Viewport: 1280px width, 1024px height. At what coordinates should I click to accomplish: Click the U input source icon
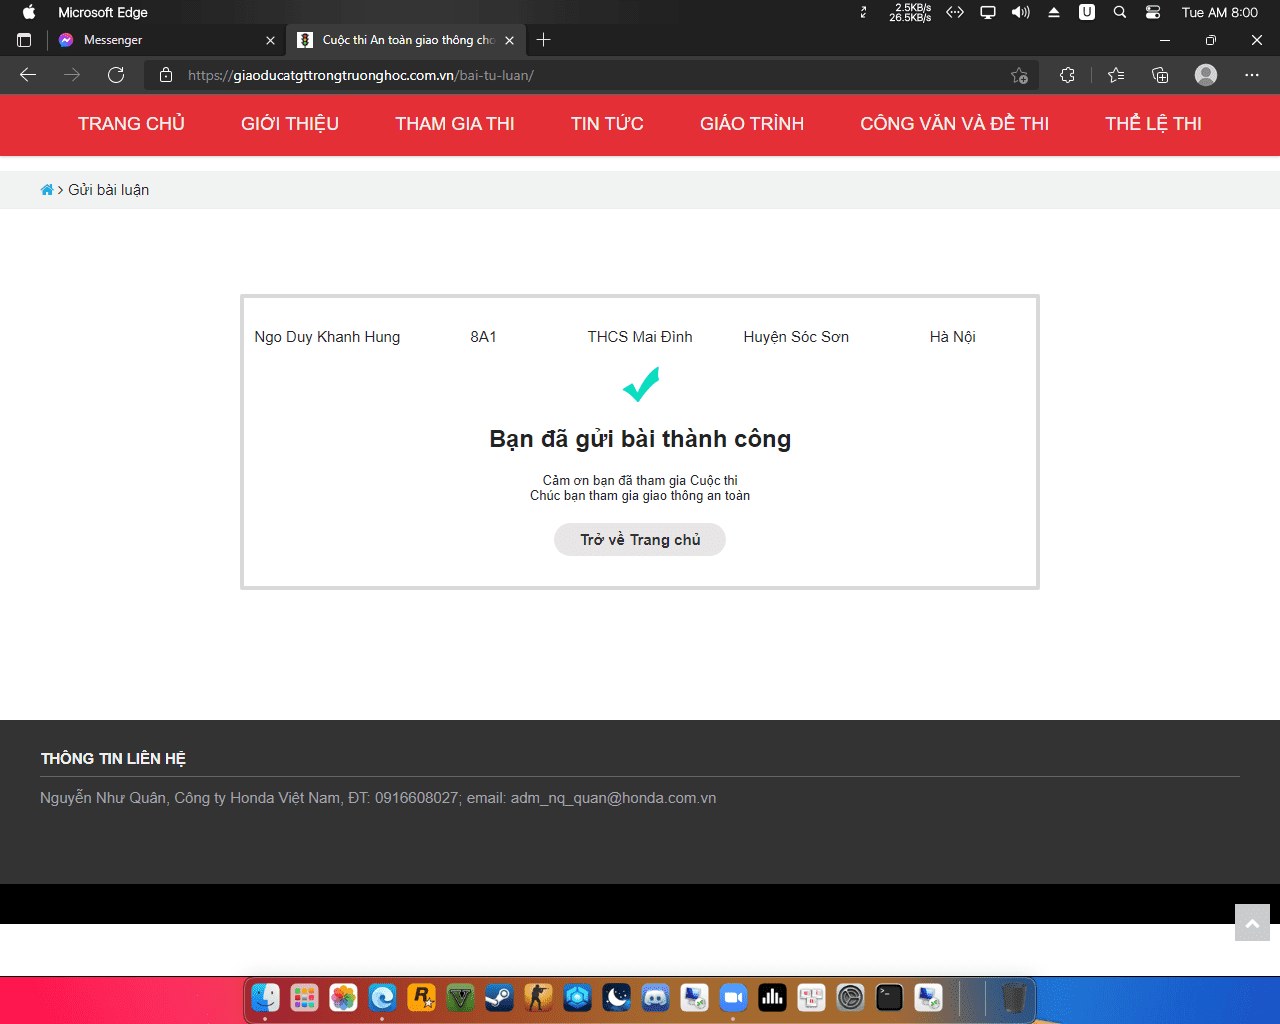click(x=1087, y=12)
